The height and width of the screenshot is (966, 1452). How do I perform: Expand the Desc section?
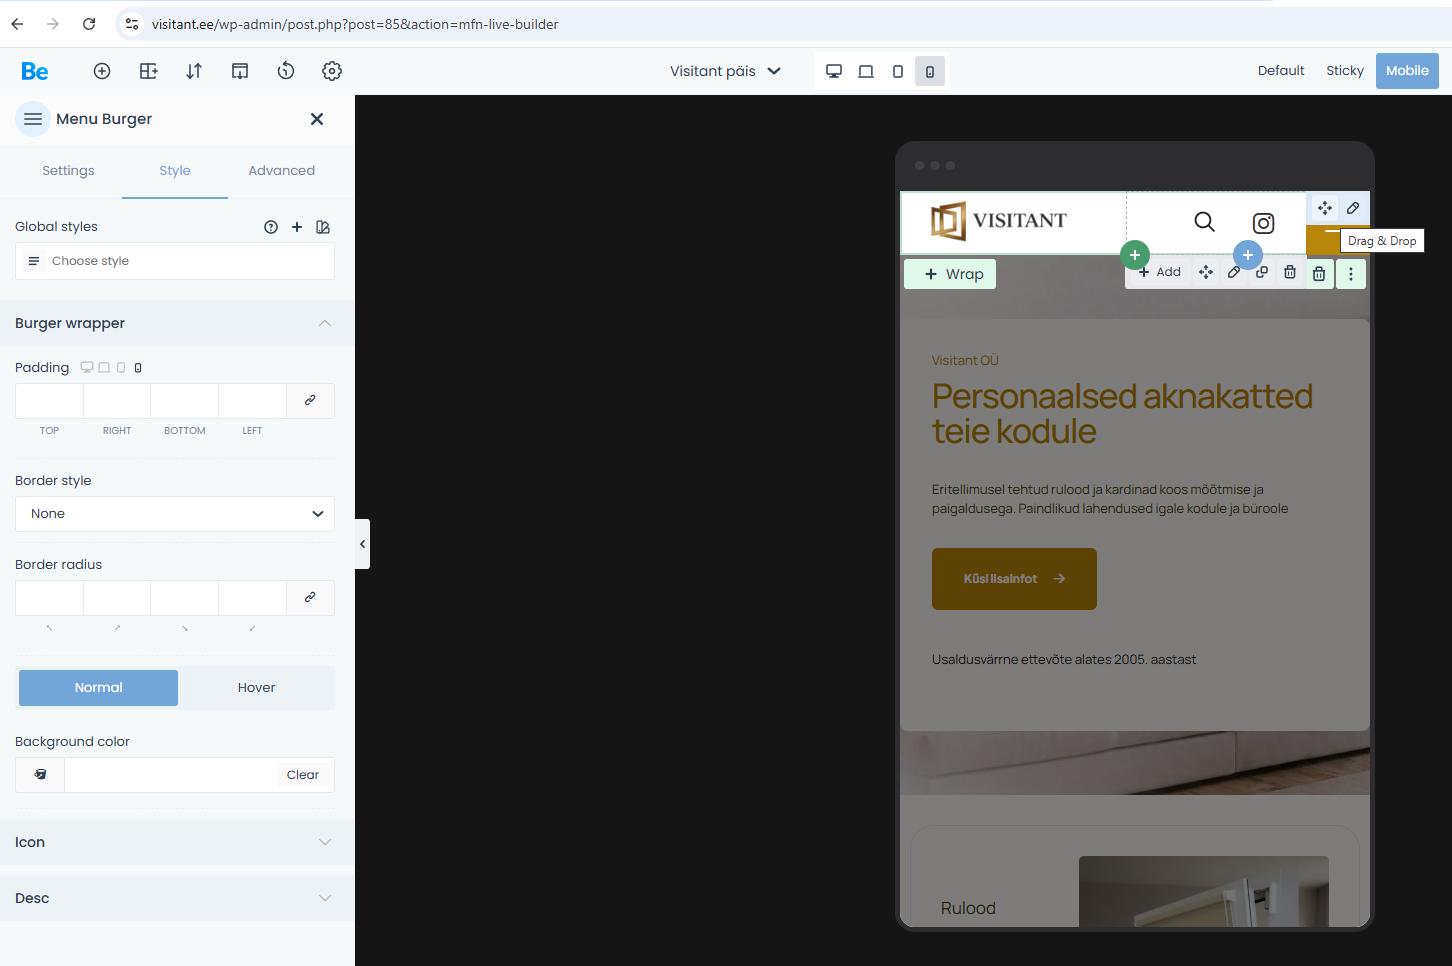point(177,898)
